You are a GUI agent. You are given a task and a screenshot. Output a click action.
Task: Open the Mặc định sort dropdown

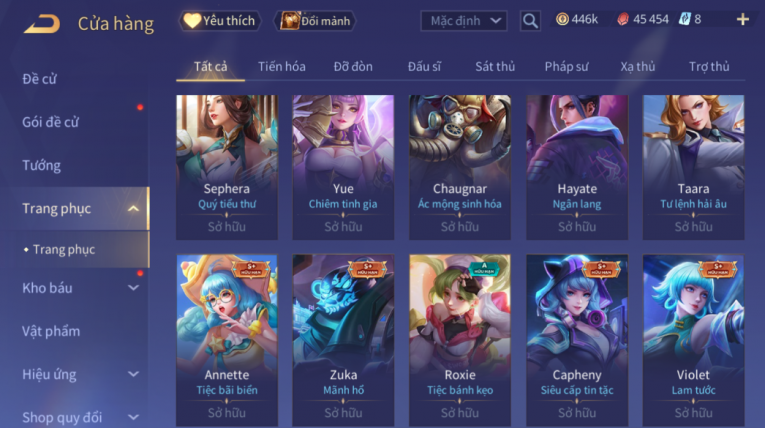[x=463, y=21]
